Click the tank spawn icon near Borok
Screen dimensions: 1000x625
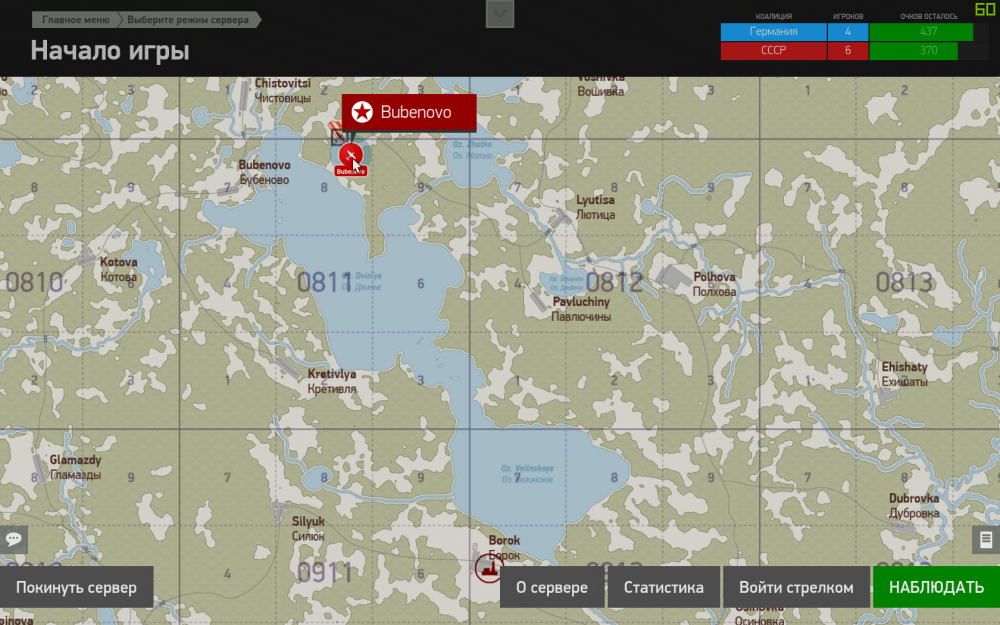(x=487, y=567)
